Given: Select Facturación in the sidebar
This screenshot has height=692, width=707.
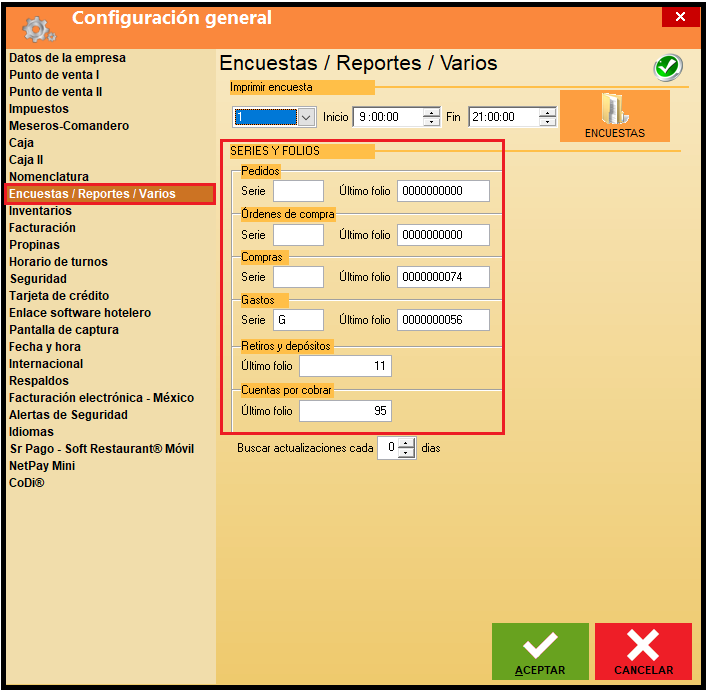Looking at the screenshot, I should click(x=42, y=228).
